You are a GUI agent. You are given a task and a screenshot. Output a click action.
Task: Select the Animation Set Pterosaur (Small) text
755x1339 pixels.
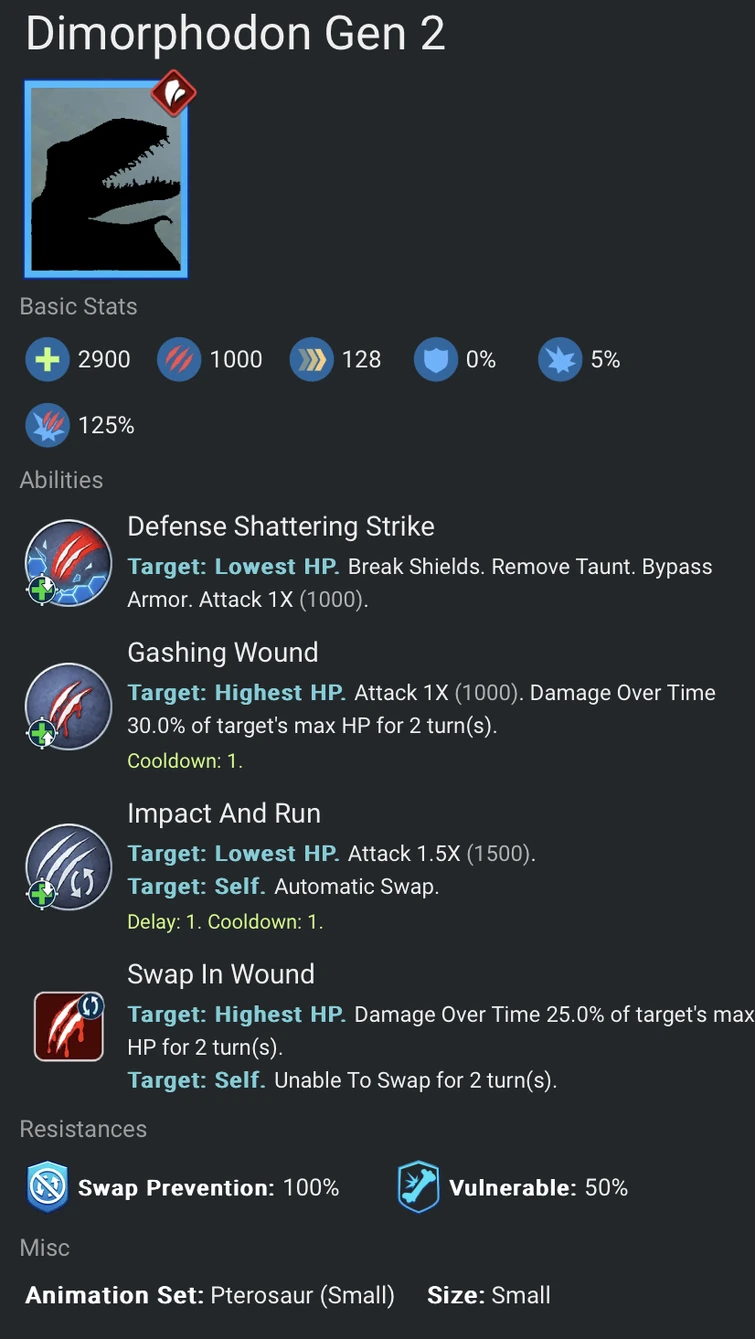coord(210,1295)
